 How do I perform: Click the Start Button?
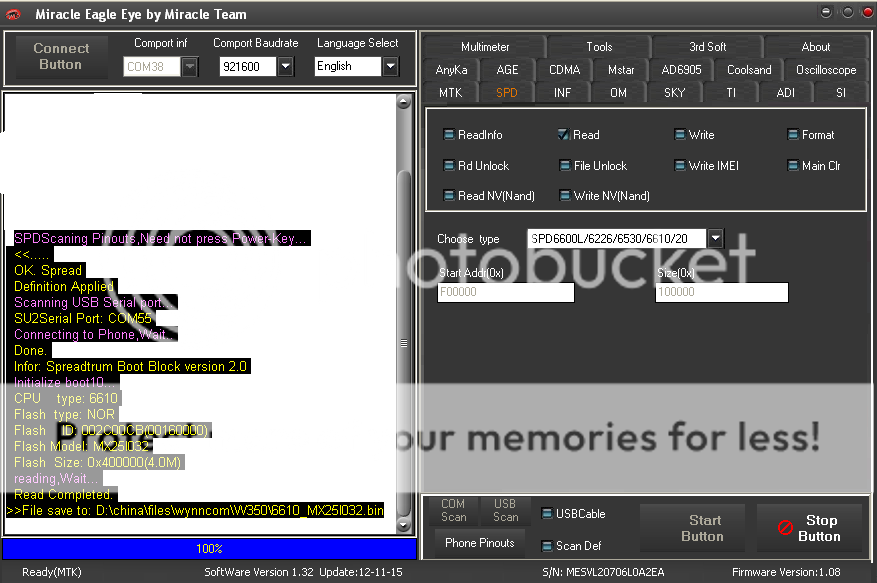(694, 528)
